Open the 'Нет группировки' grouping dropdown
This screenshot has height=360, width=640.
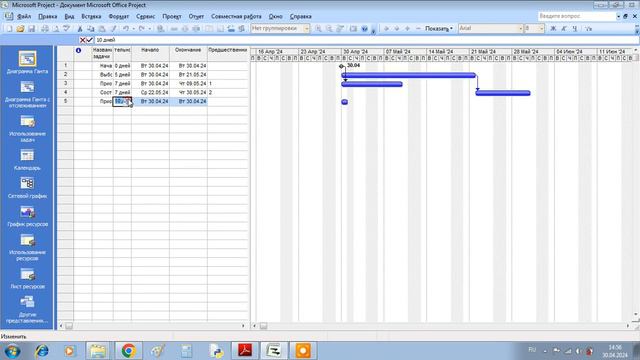click(x=307, y=29)
